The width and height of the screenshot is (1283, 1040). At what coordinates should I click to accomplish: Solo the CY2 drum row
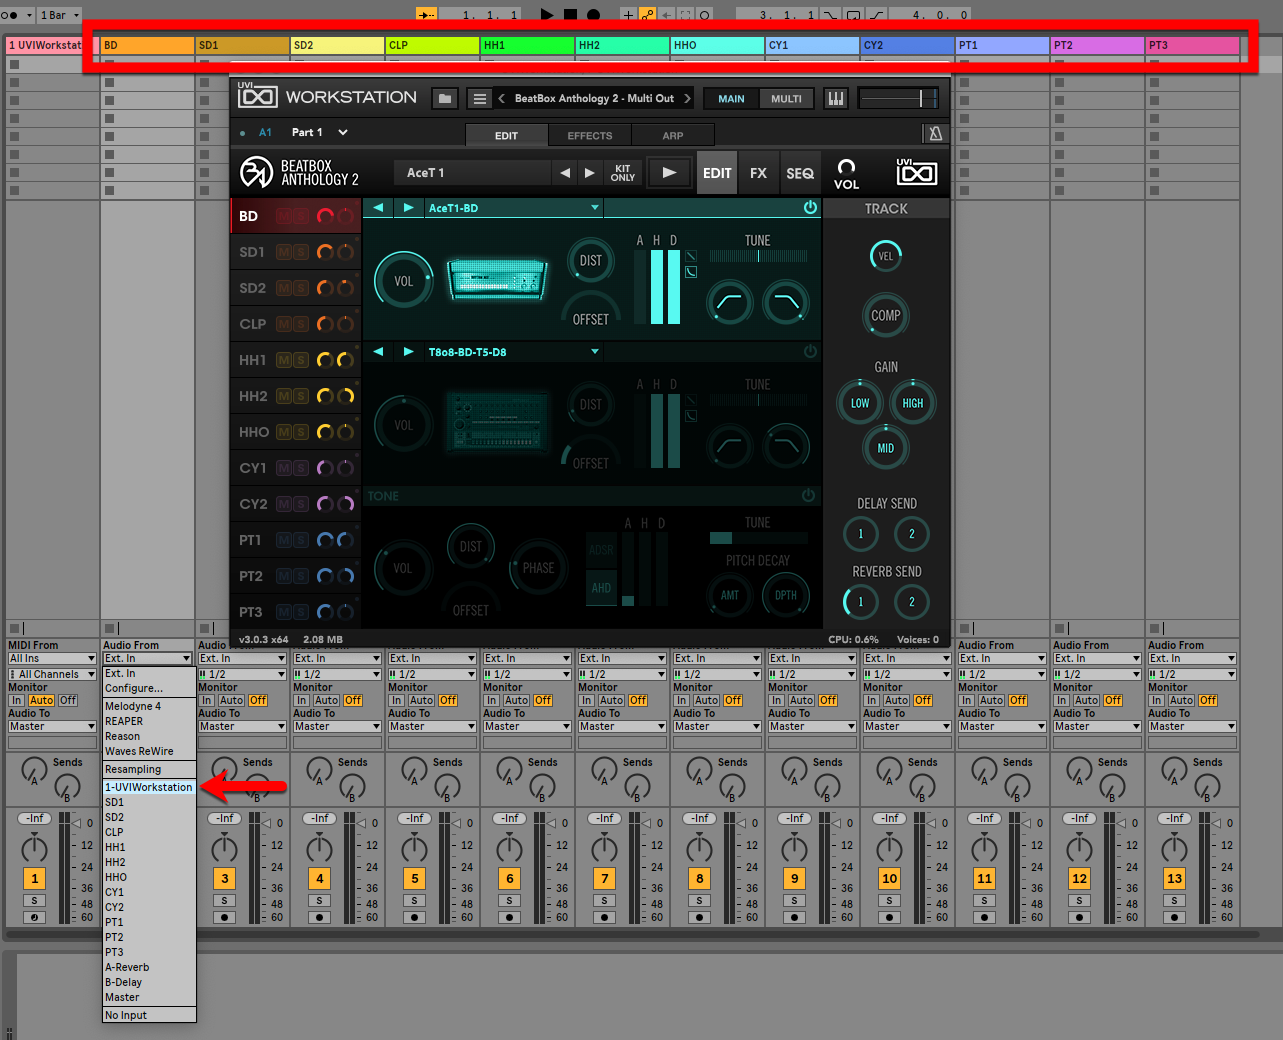301,504
